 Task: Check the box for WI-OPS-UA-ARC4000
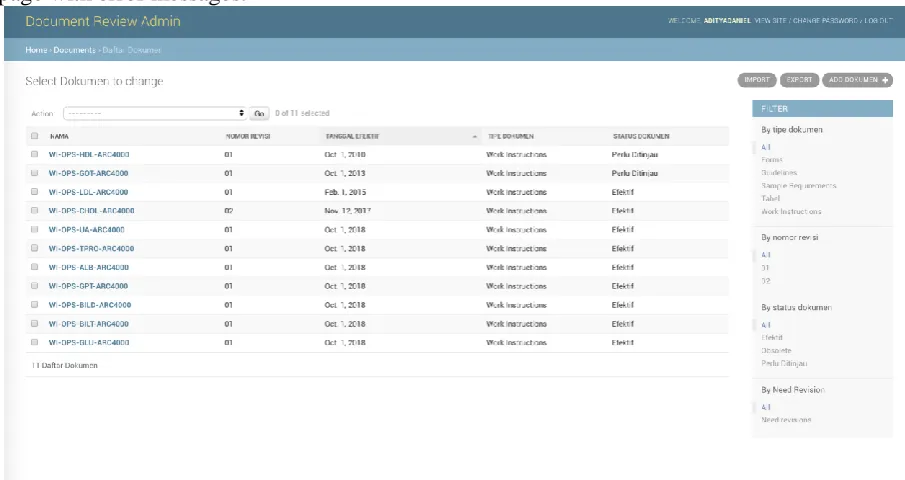35,229
